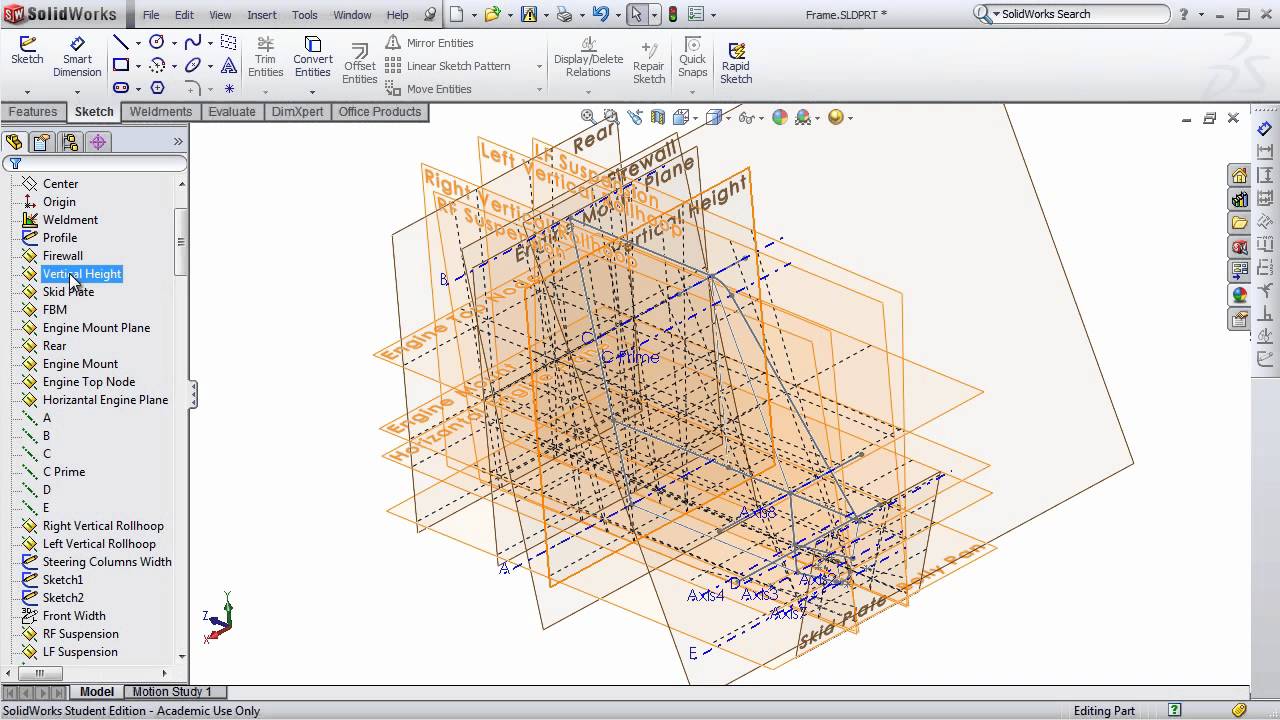This screenshot has height=720, width=1280.
Task: Open the Line tool dropdown arrow
Action: point(137,43)
